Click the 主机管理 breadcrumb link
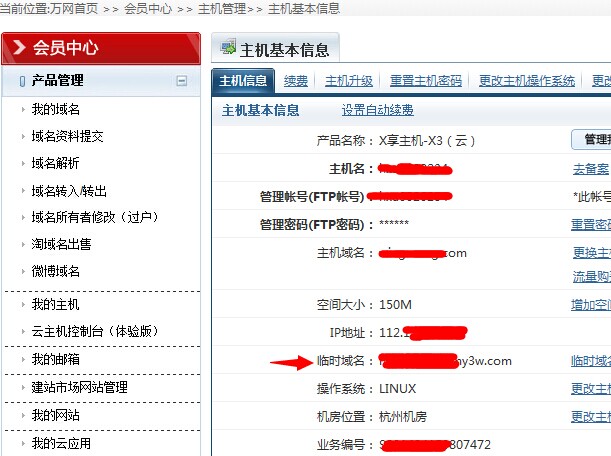The width and height of the screenshot is (611, 456). pos(222,8)
